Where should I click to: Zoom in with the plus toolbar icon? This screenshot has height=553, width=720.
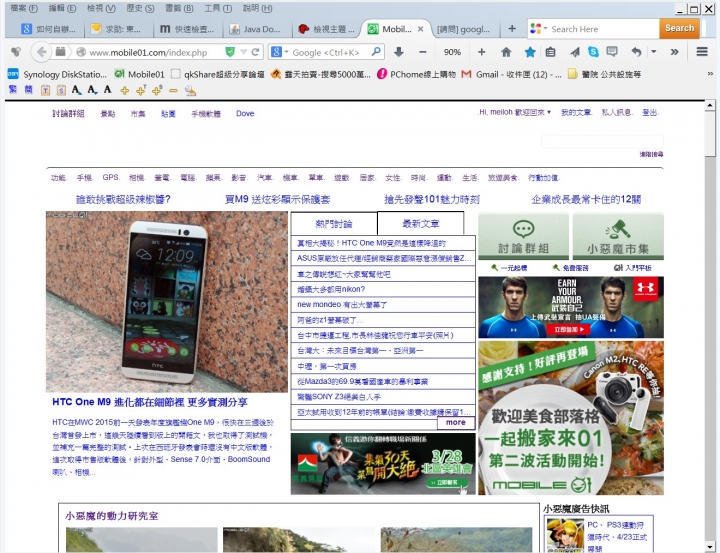tap(481, 52)
